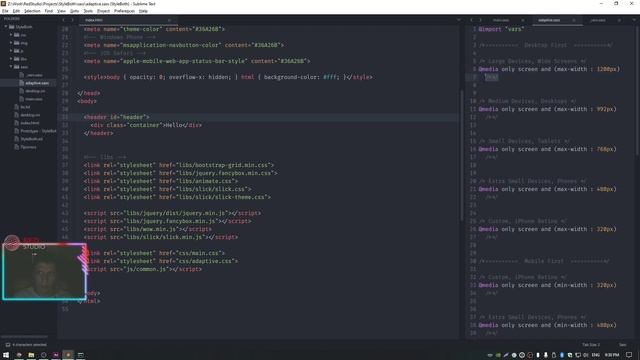
Task: Open the File menu
Action: point(5,11)
